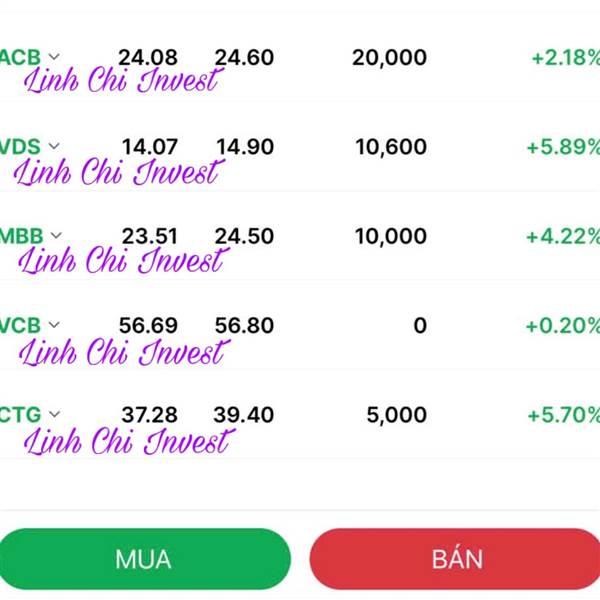The width and height of the screenshot is (600, 600).
Task: Click VDS market price 14.90
Action: click(x=245, y=147)
